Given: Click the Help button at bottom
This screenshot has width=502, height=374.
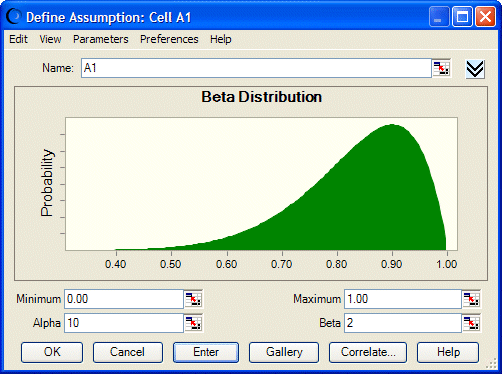Looking at the screenshot, I should point(448,352).
